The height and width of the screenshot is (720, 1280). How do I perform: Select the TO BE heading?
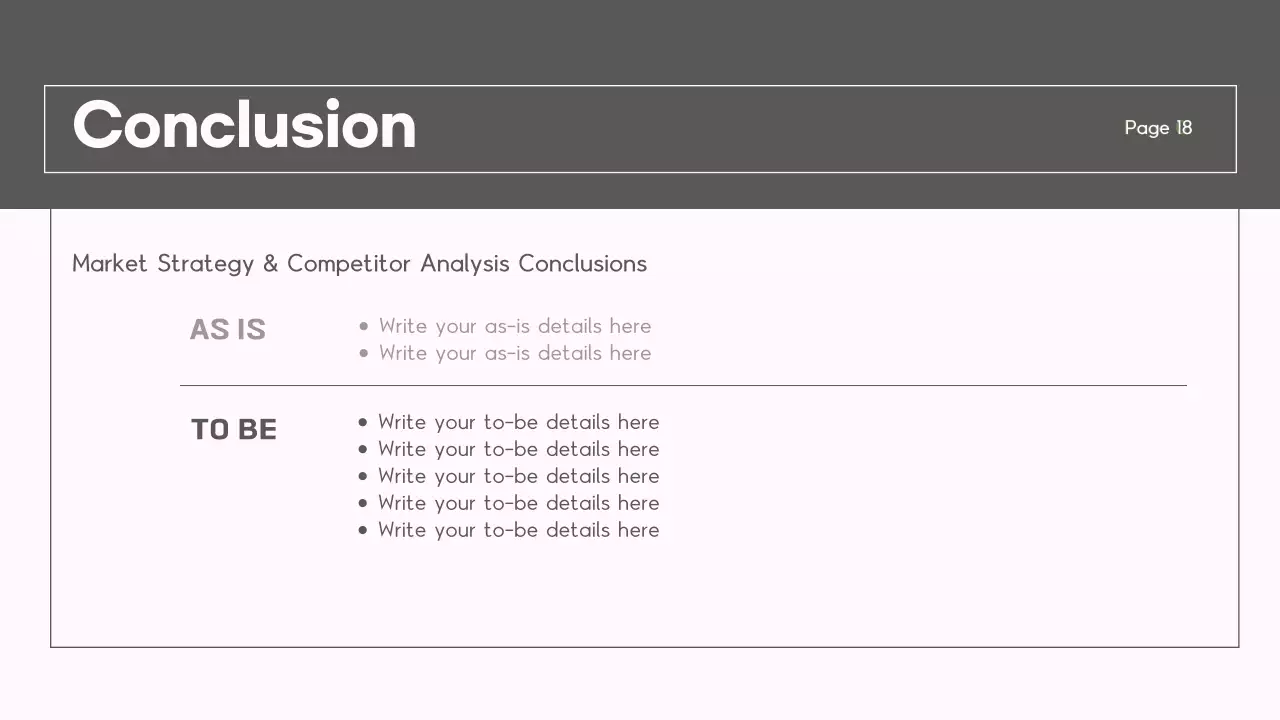(234, 430)
